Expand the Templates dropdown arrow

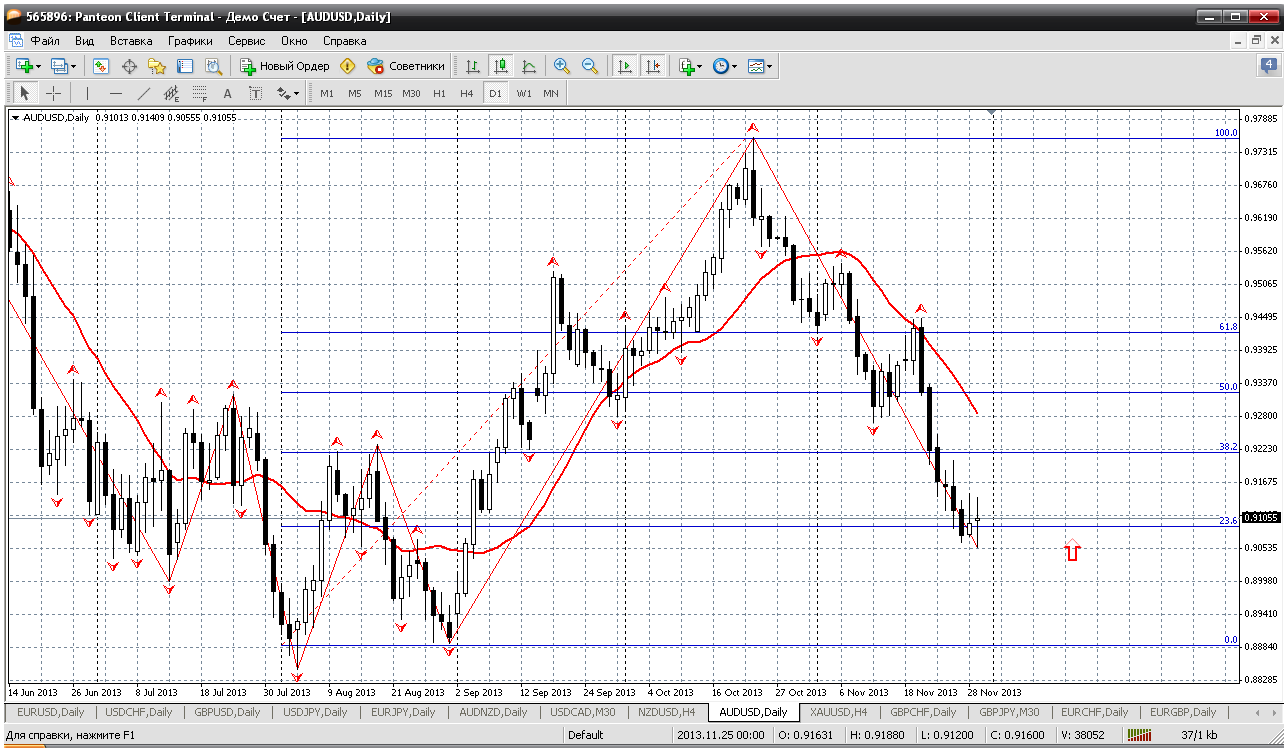770,66
